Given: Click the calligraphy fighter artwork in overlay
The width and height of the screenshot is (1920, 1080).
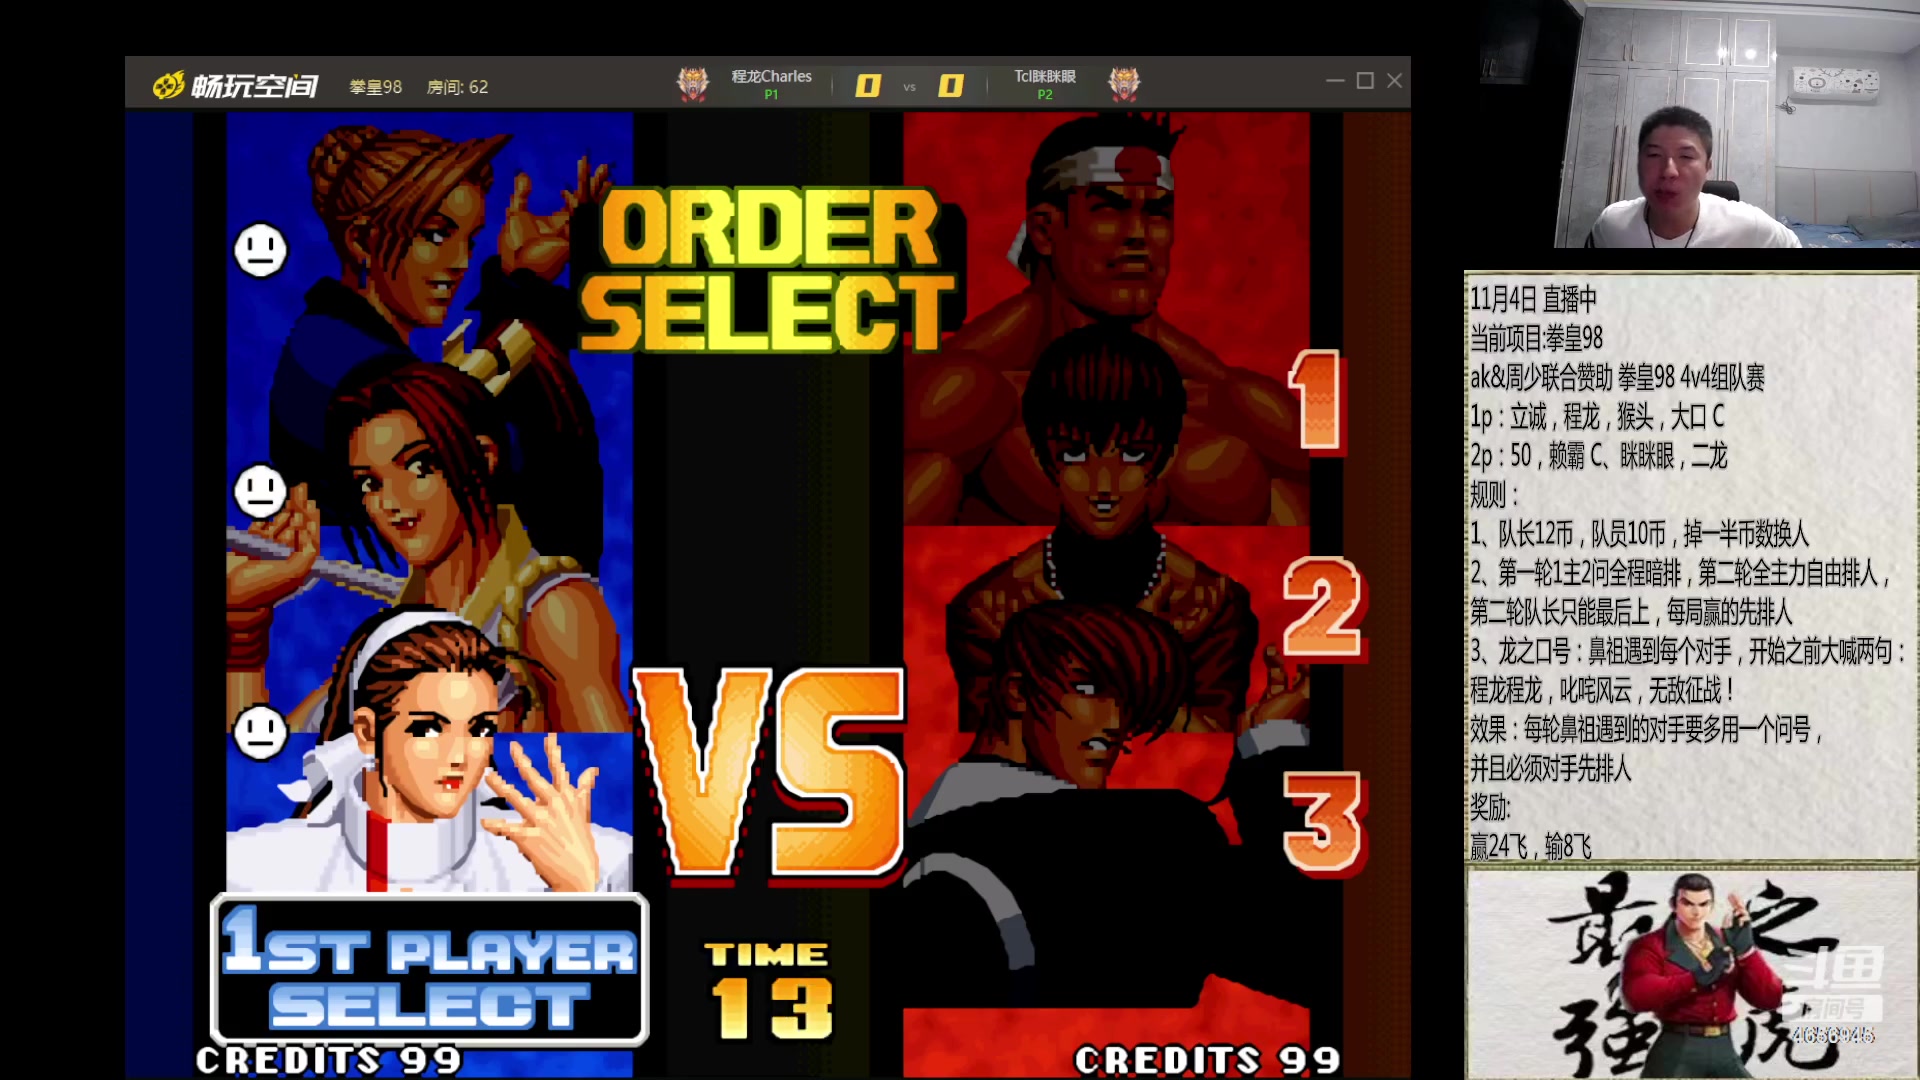Looking at the screenshot, I should 1691,975.
